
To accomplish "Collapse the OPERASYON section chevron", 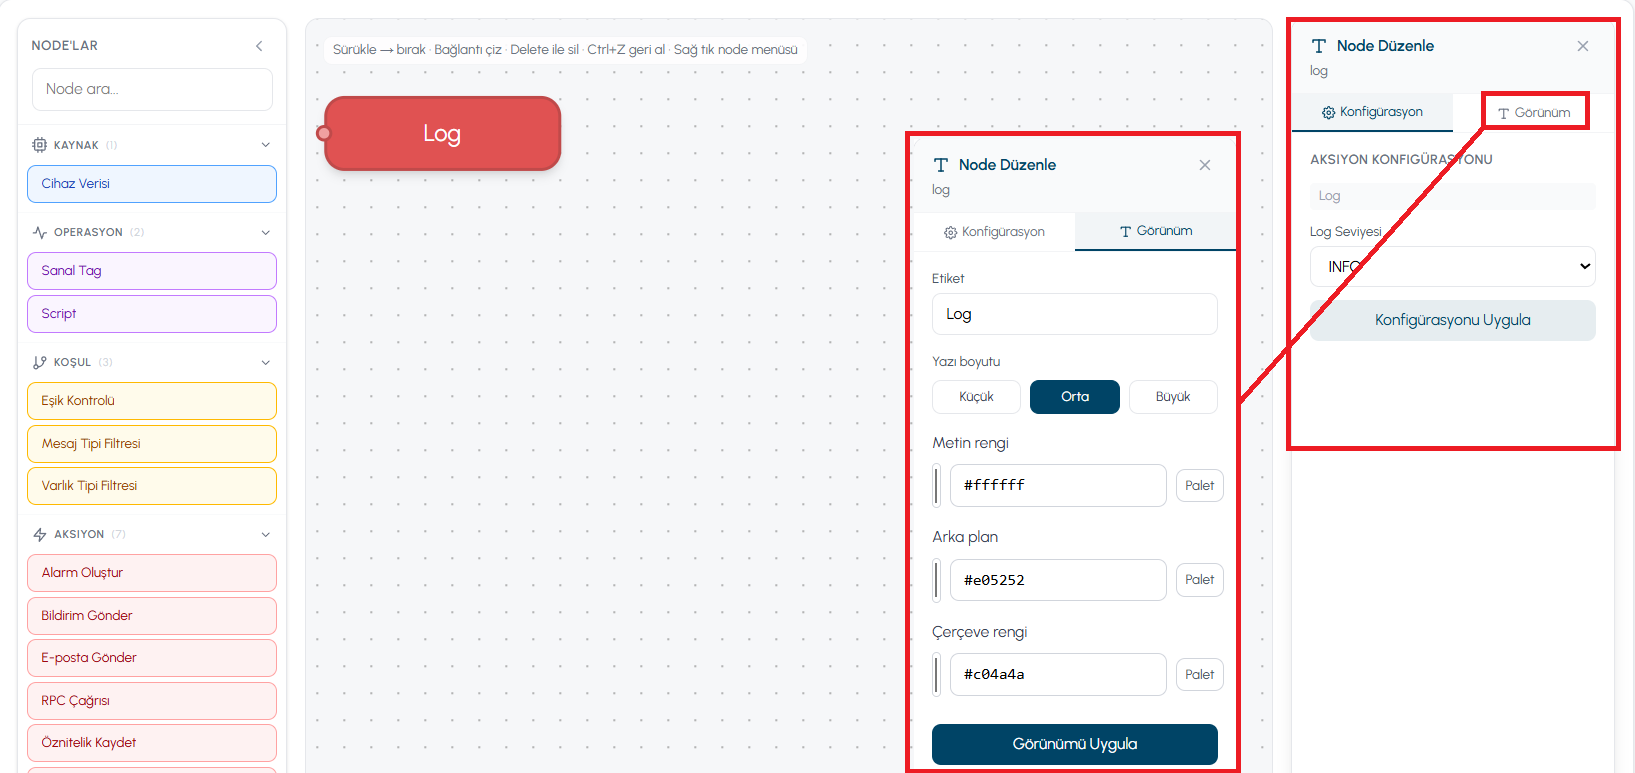I will tap(265, 232).
